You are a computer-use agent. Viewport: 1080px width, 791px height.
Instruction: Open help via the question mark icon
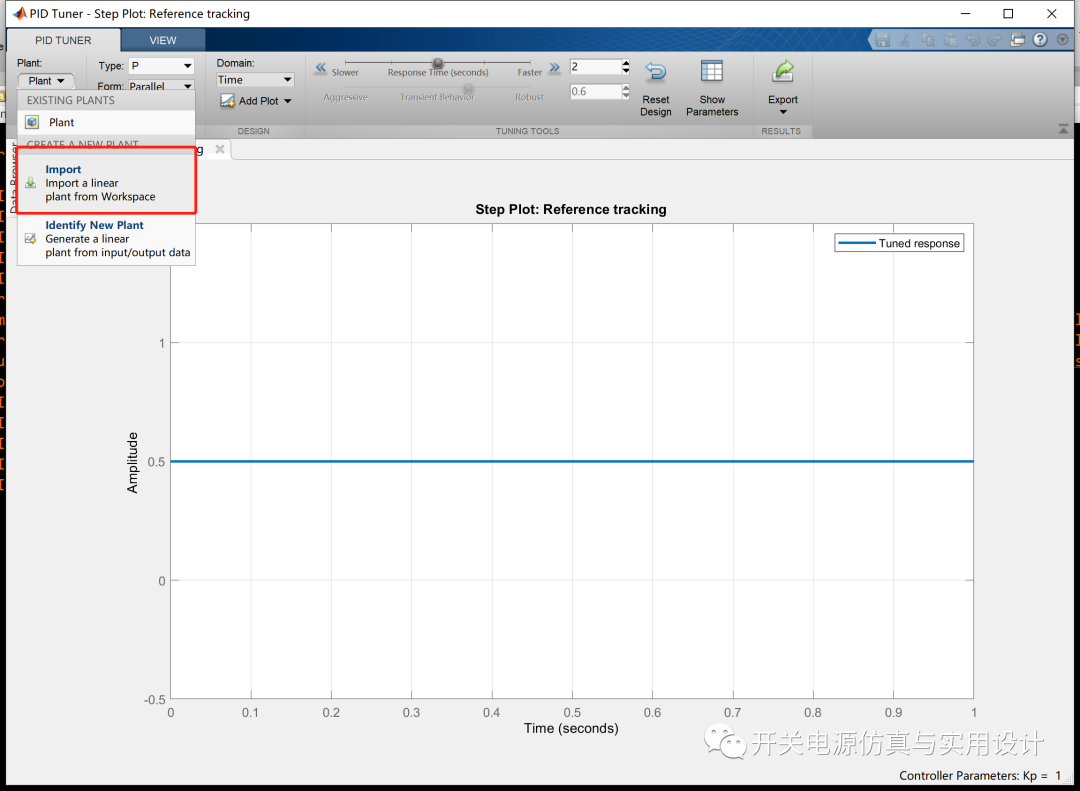point(1040,40)
